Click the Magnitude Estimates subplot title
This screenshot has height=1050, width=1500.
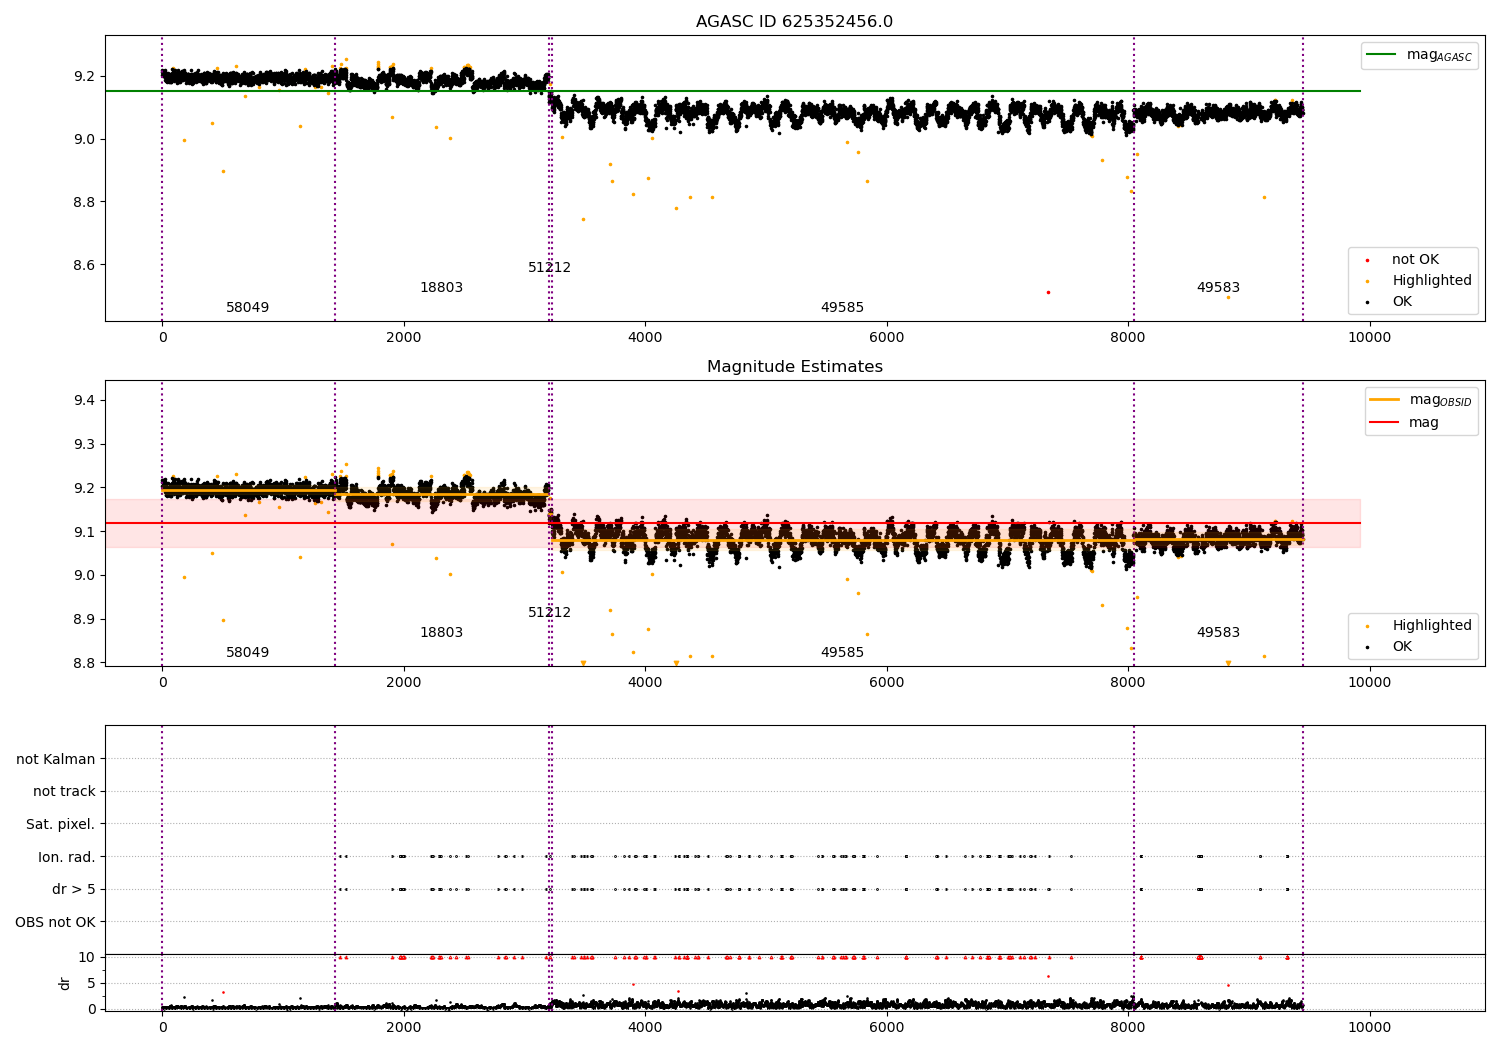(x=794, y=367)
